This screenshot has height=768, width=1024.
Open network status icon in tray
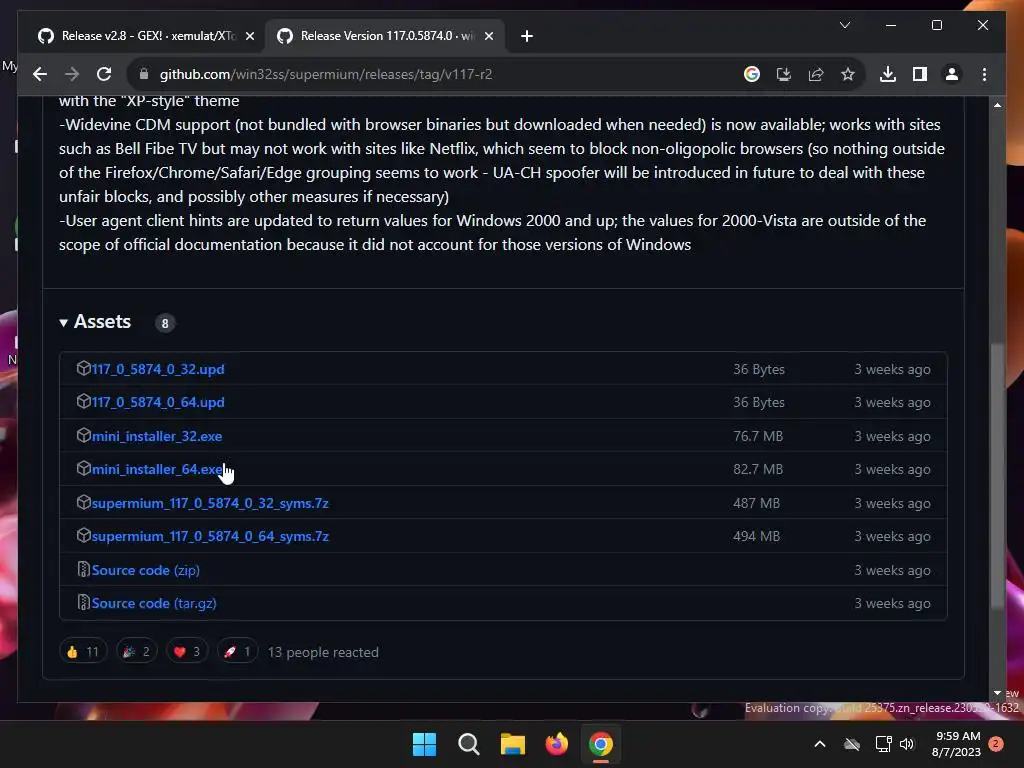pyautogui.click(x=883, y=744)
